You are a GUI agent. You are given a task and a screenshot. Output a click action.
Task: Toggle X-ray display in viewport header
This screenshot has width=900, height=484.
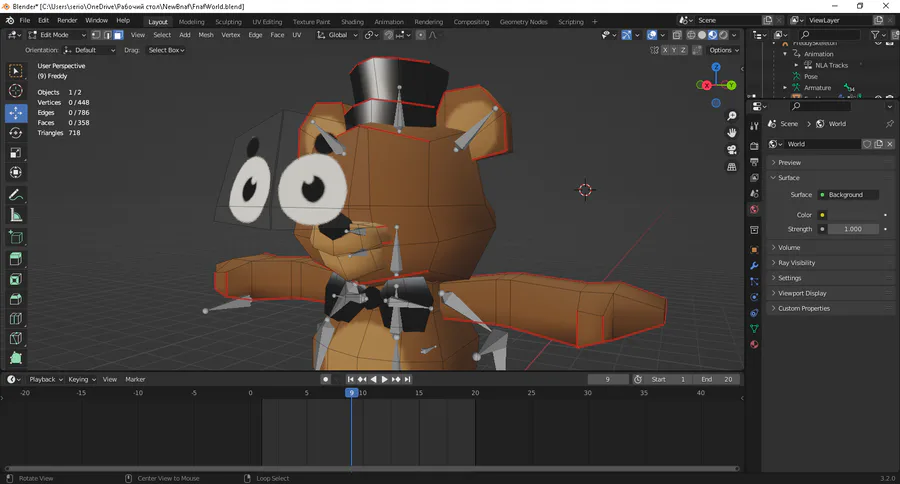tap(677, 35)
